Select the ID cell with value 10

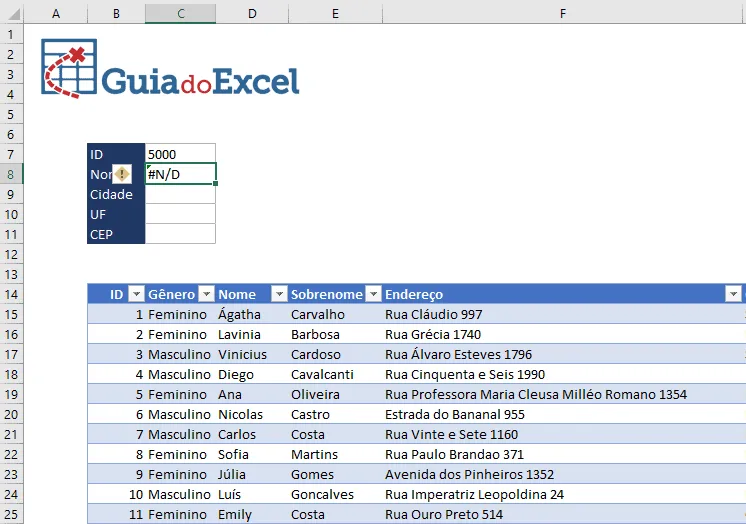point(116,494)
